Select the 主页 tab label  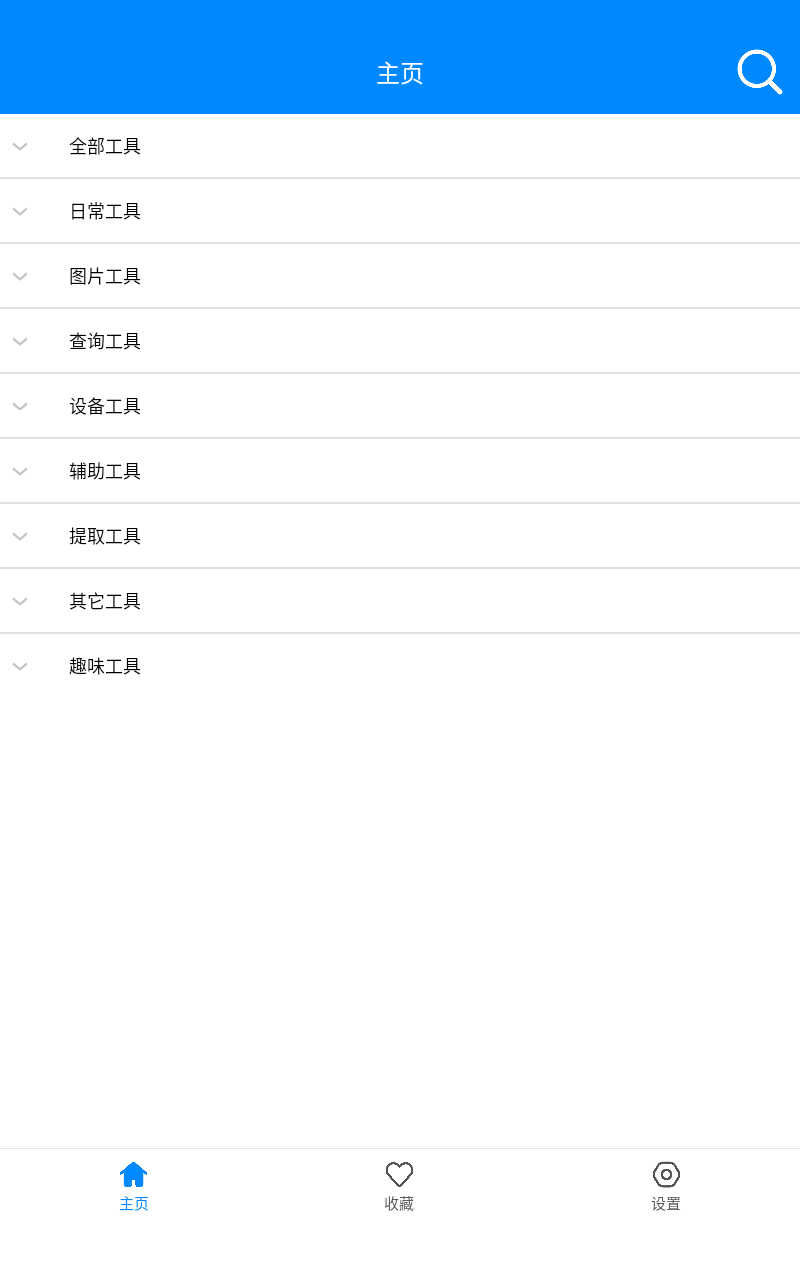[x=133, y=1204]
